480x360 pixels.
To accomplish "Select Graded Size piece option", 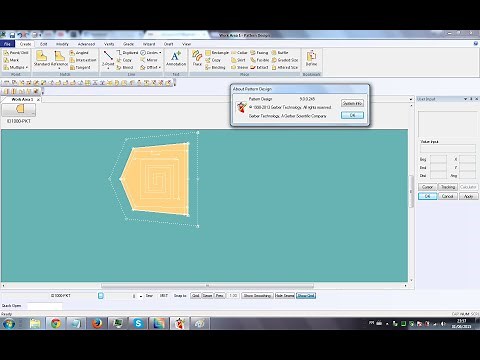I will click(x=285, y=60).
